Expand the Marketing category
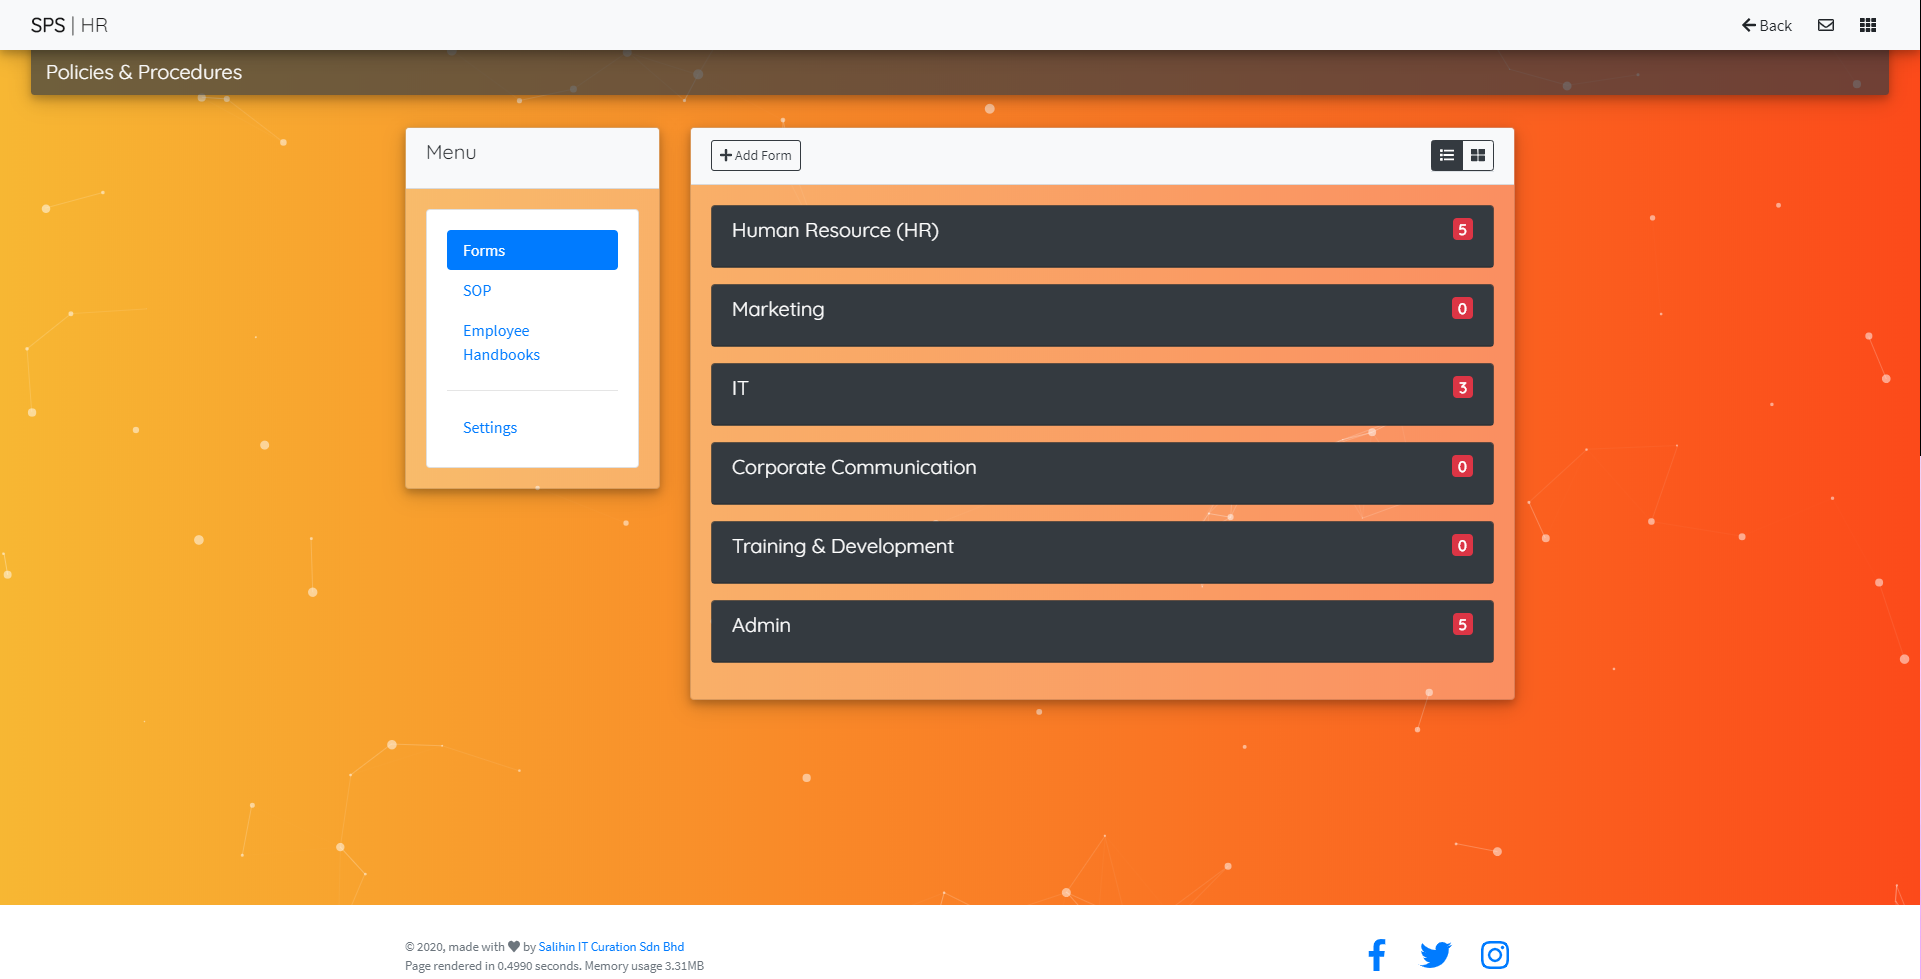 pos(1102,315)
